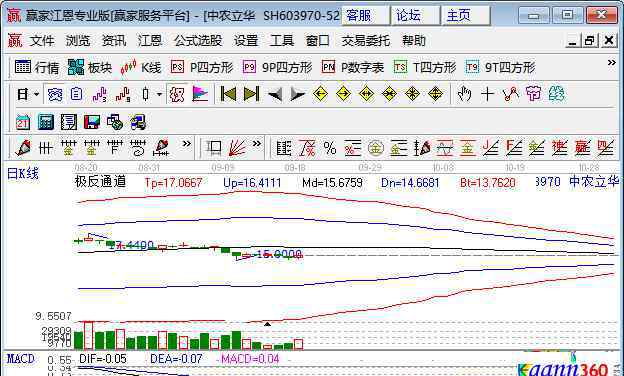Switch to the K线 chart view
Viewport: 624px width, 376px height.
coord(141,67)
